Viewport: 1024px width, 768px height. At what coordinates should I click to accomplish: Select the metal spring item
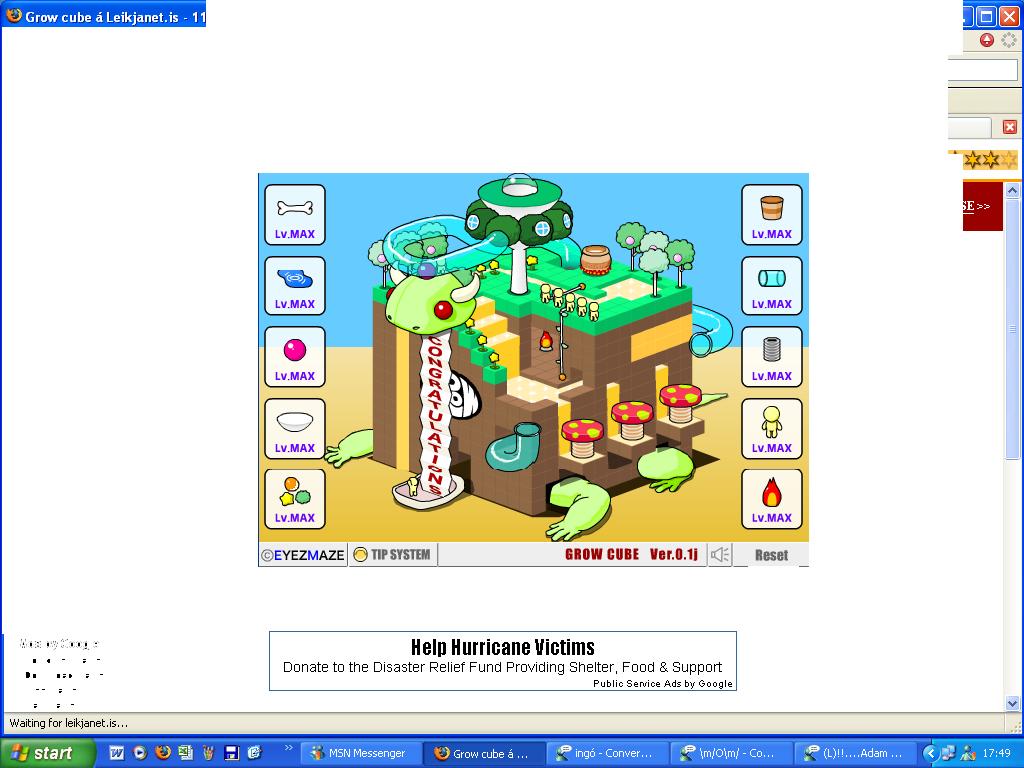pyautogui.click(x=771, y=357)
